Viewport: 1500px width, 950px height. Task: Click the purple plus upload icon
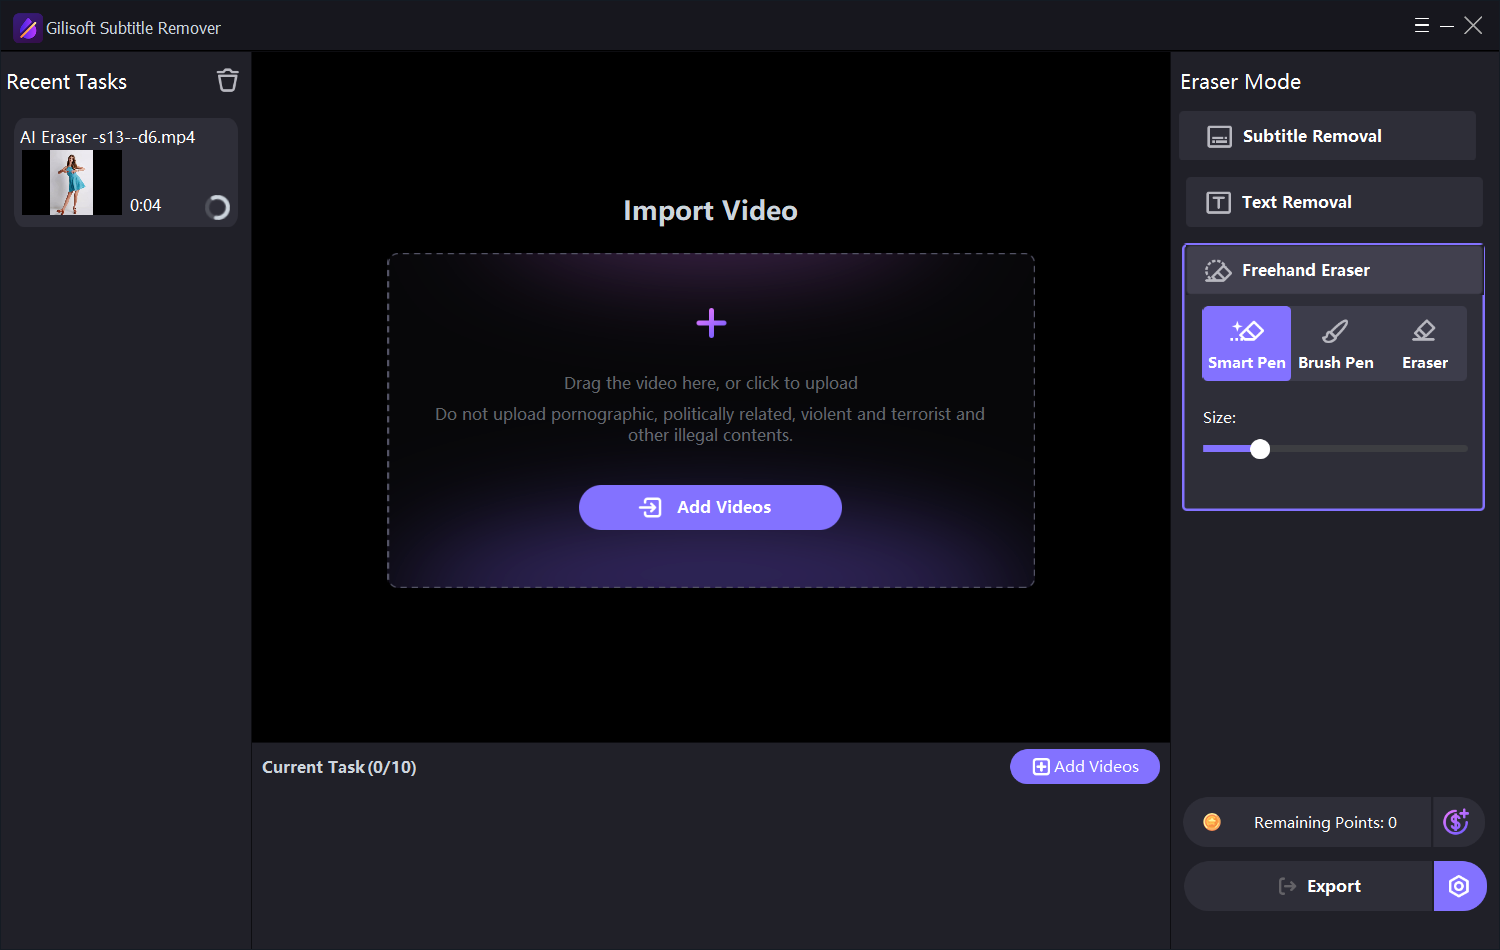click(x=711, y=323)
